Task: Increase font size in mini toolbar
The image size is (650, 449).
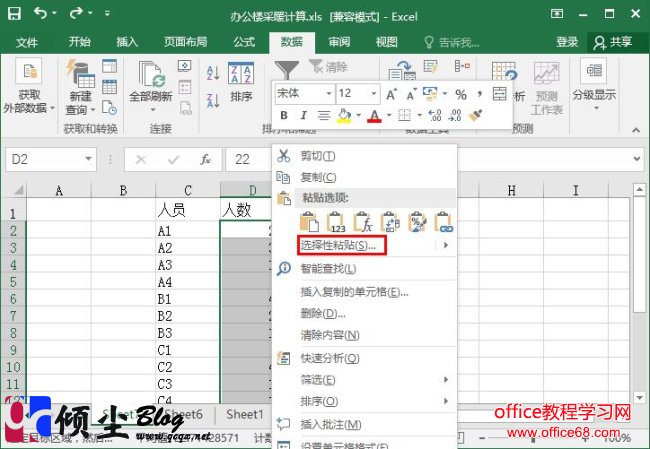Action: 391,94
